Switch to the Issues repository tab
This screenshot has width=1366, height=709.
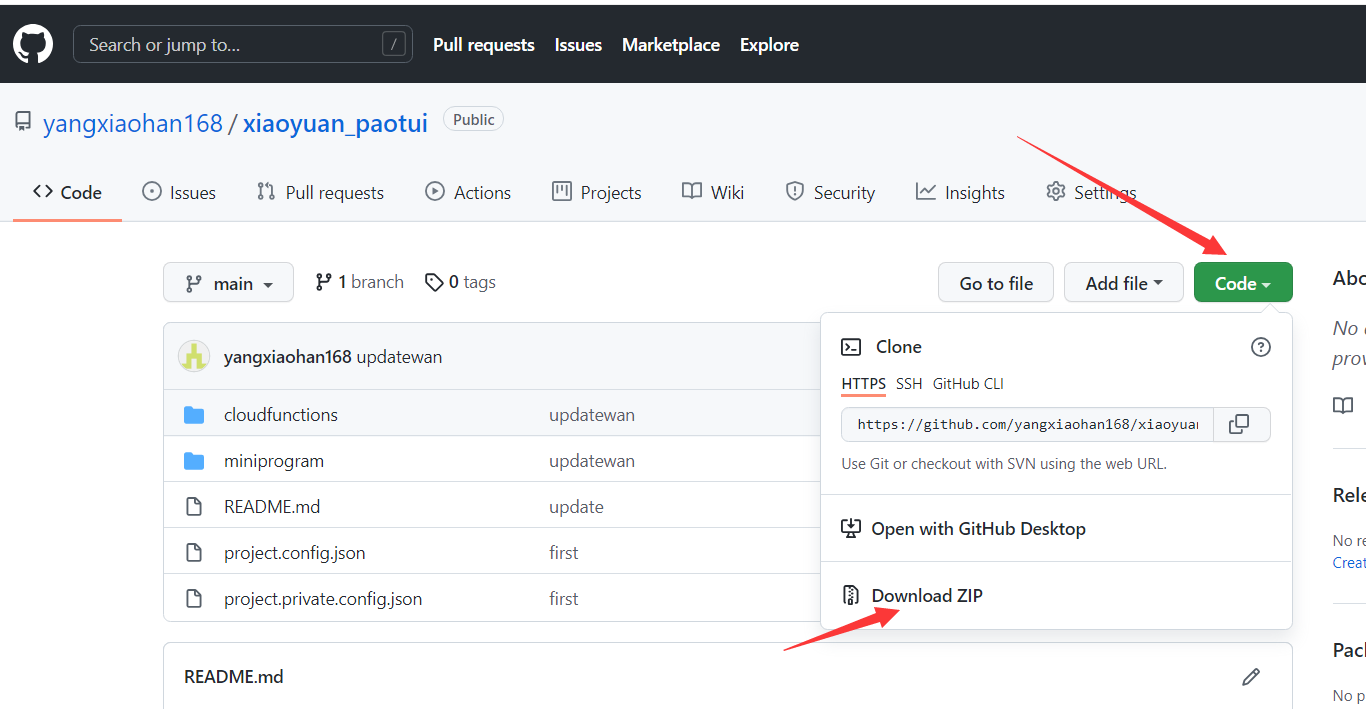179,192
